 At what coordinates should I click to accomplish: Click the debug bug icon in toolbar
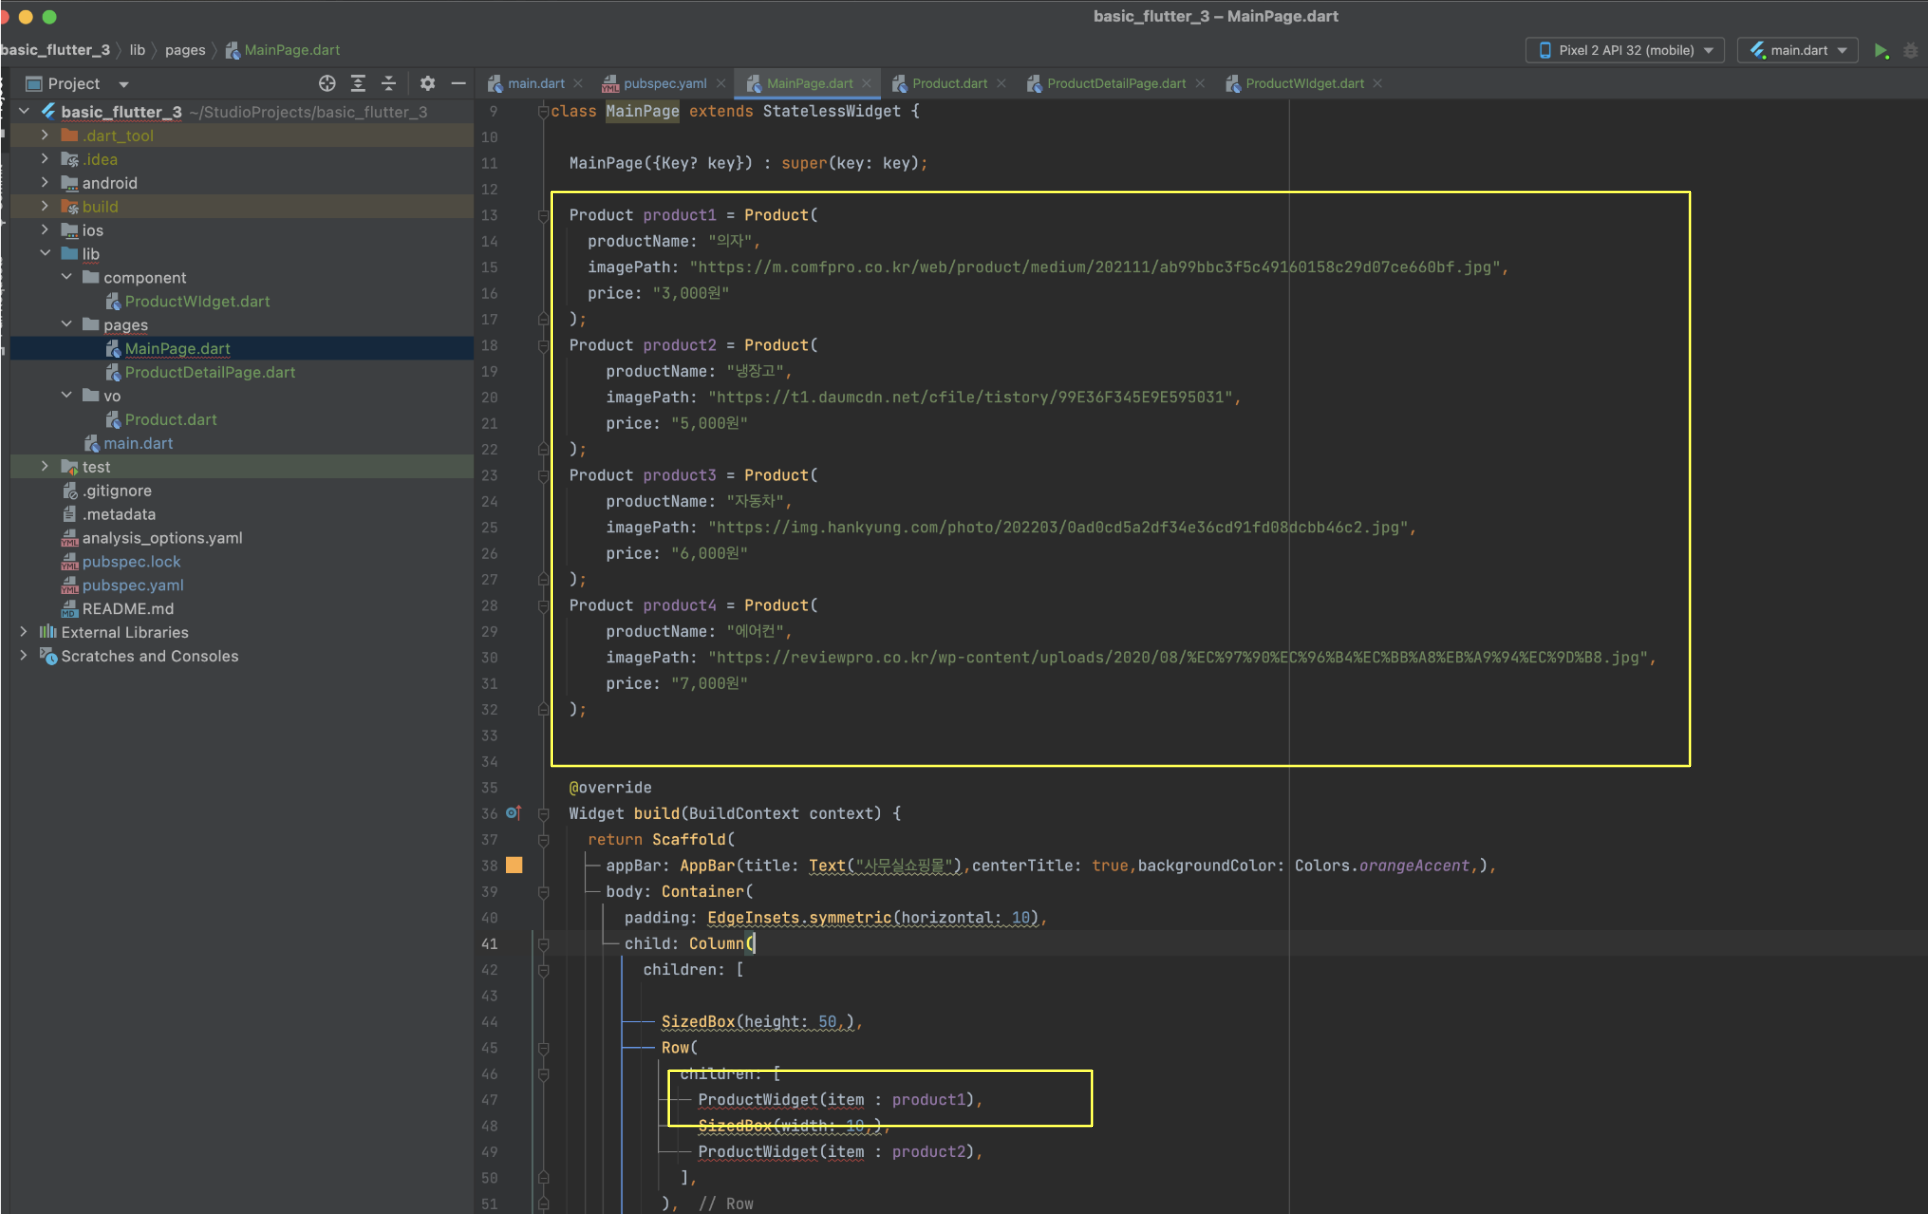click(x=1911, y=50)
